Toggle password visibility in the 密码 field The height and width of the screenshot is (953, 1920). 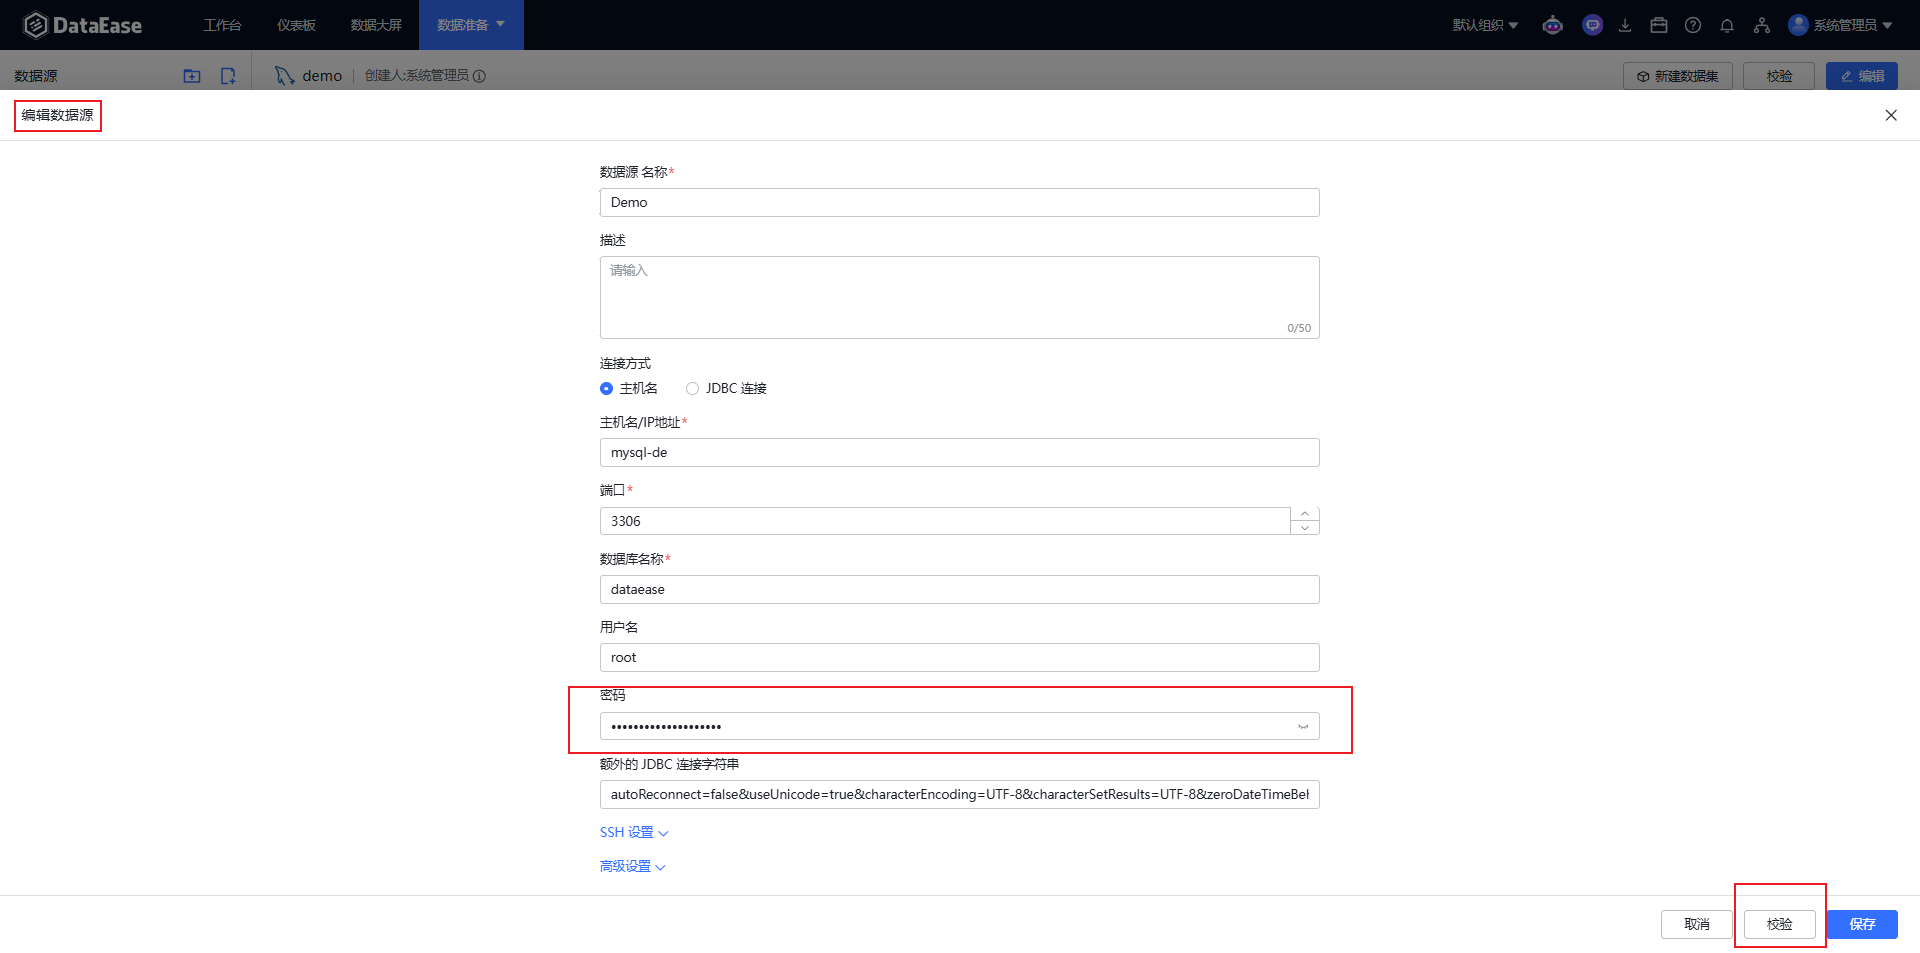(1302, 726)
